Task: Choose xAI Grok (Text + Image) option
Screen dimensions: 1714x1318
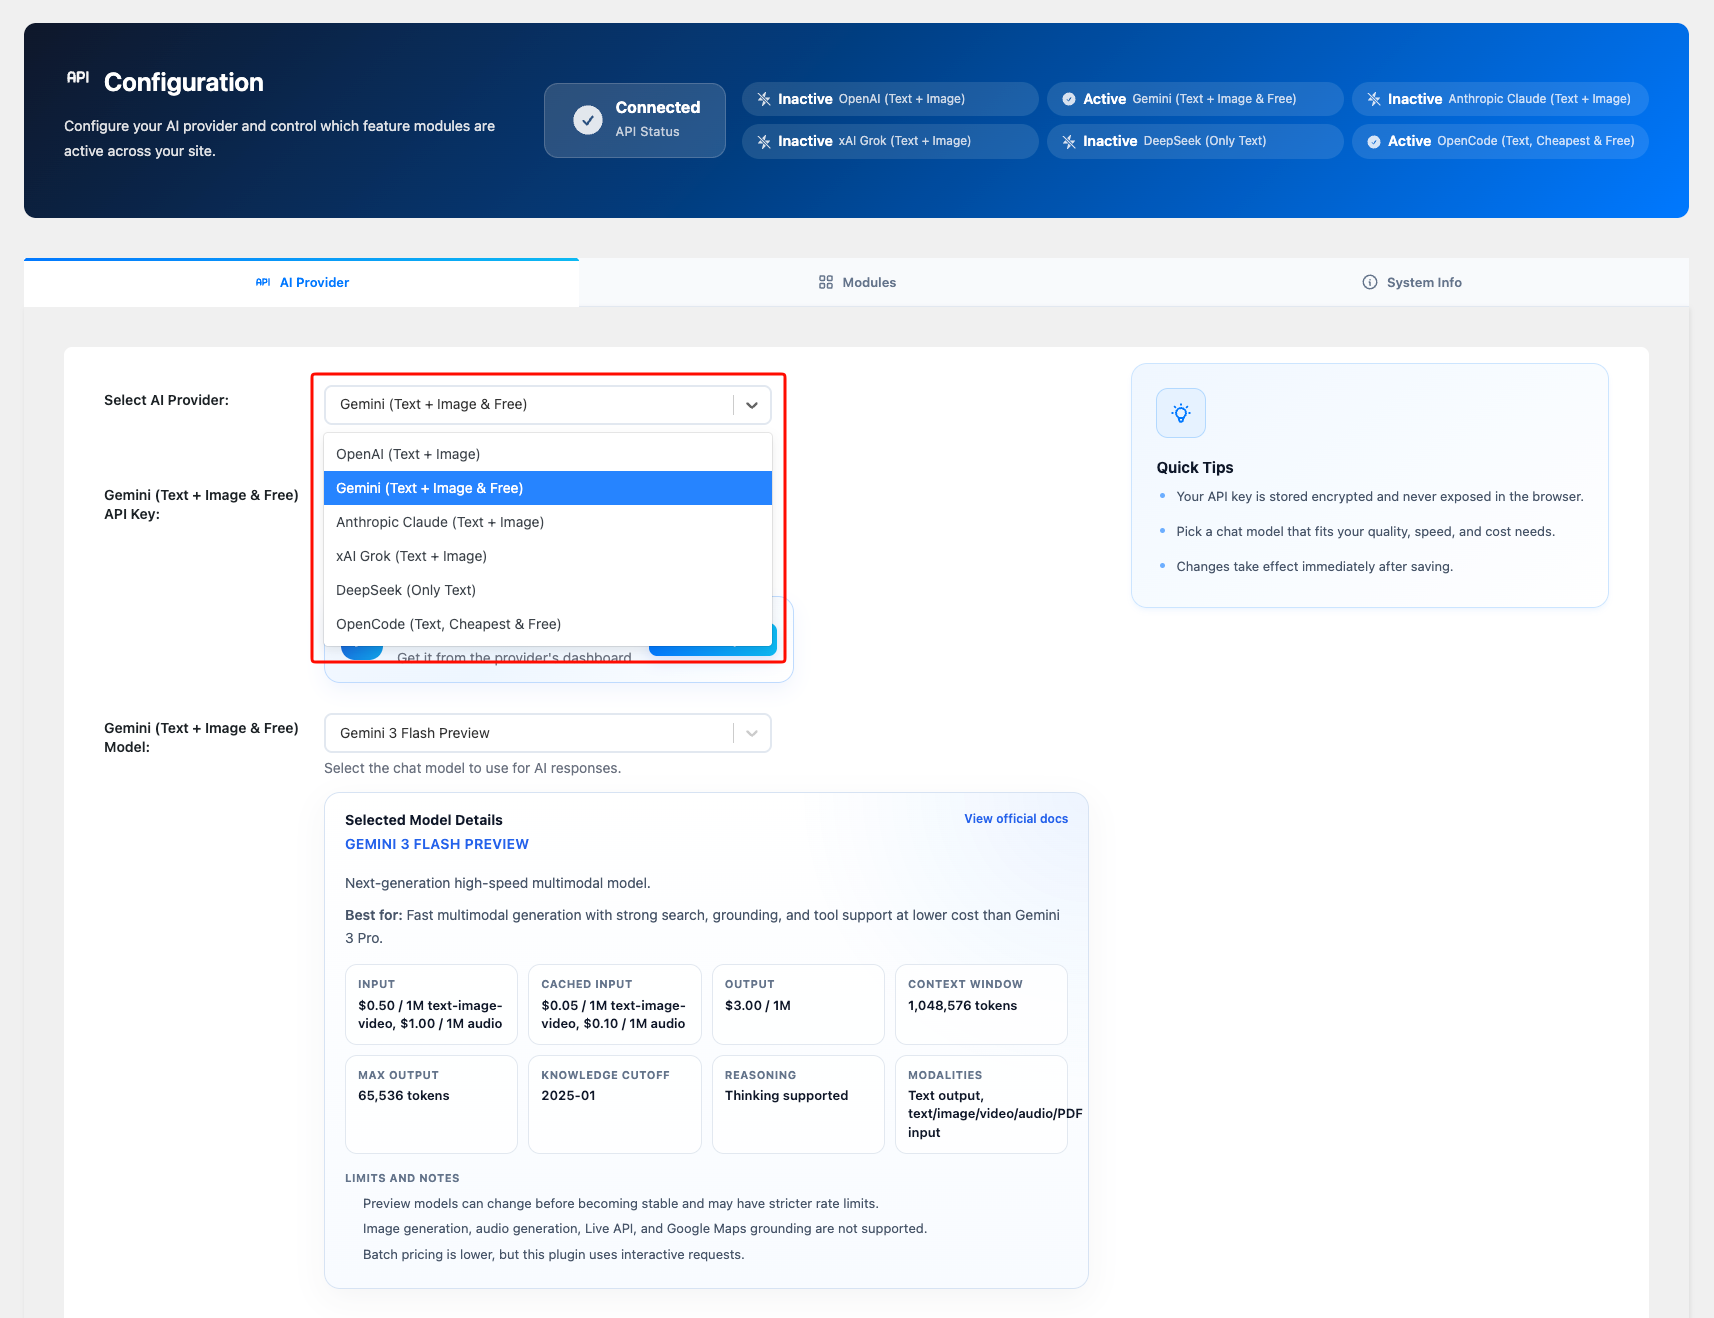Action: (548, 556)
